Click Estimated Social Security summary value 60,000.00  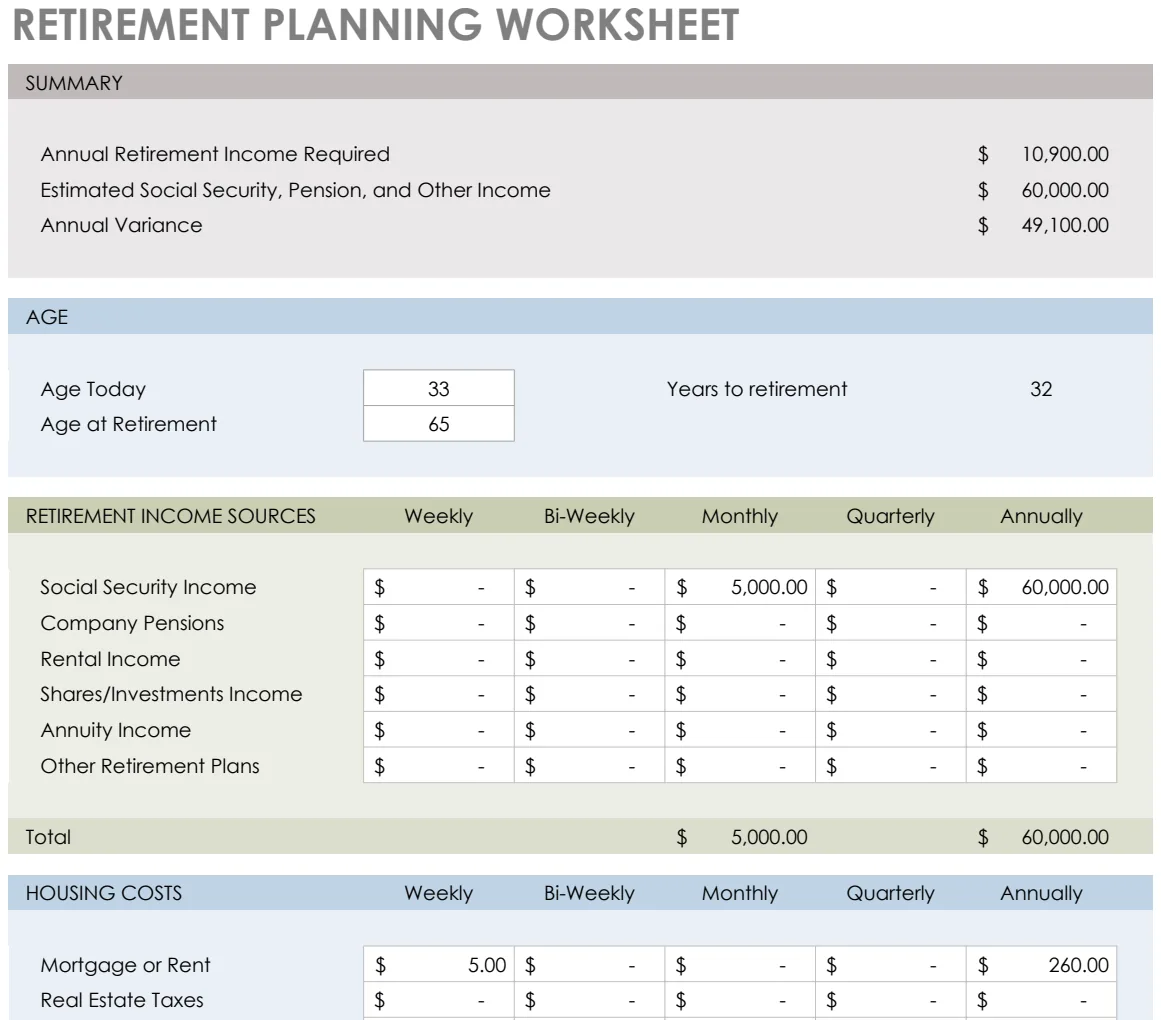click(x=1065, y=190)
